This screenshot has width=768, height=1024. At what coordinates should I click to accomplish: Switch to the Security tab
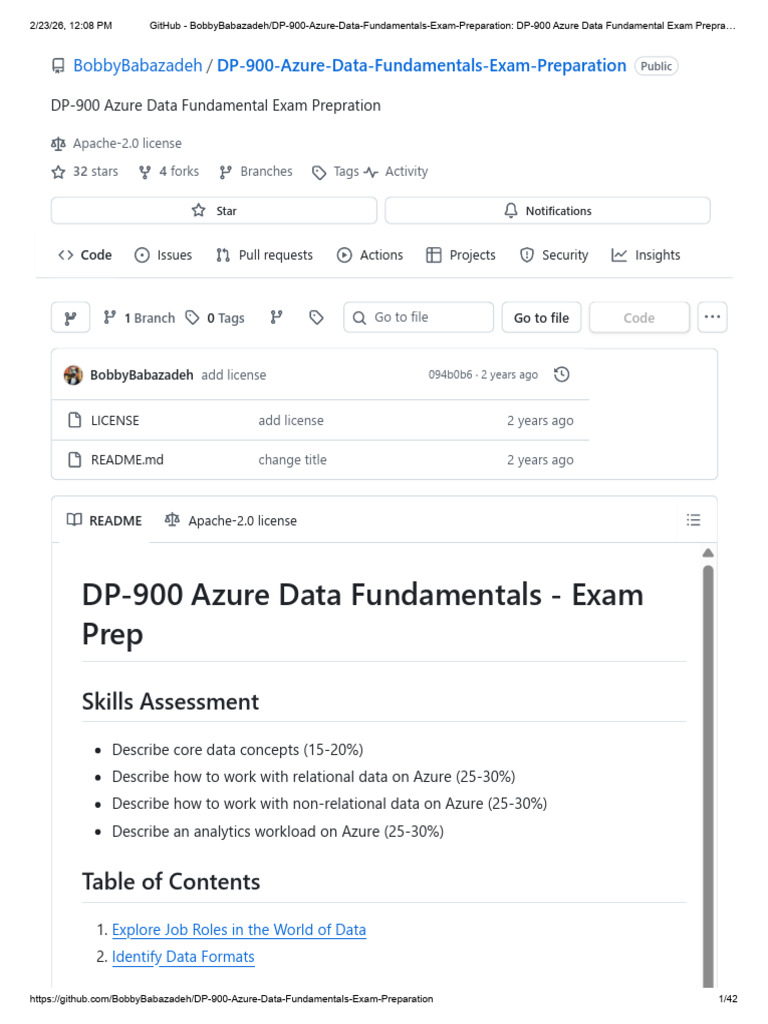click(x=554, y=255)
